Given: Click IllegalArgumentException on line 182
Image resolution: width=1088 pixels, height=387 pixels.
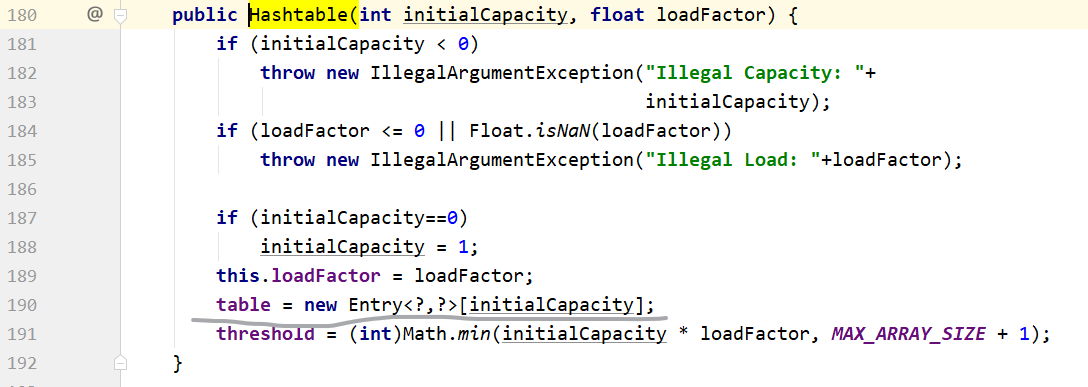Looking at the screenshot, I should (502, 73).
